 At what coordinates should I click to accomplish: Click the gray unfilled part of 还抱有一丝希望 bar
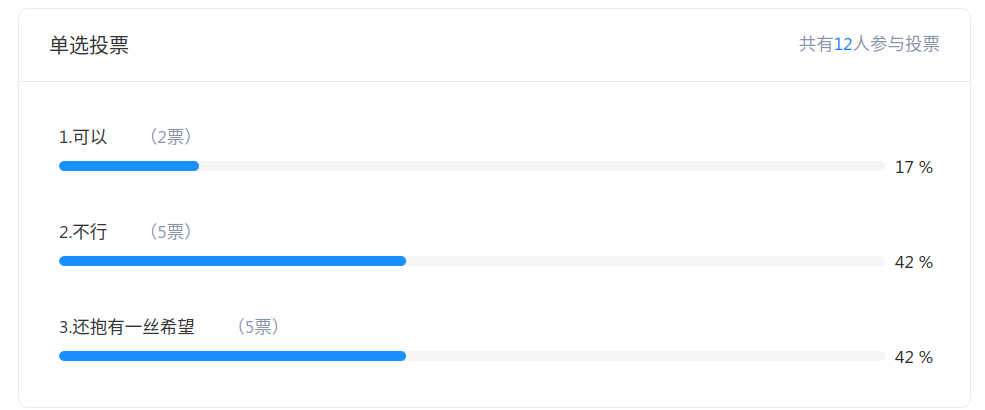point(645,356)
